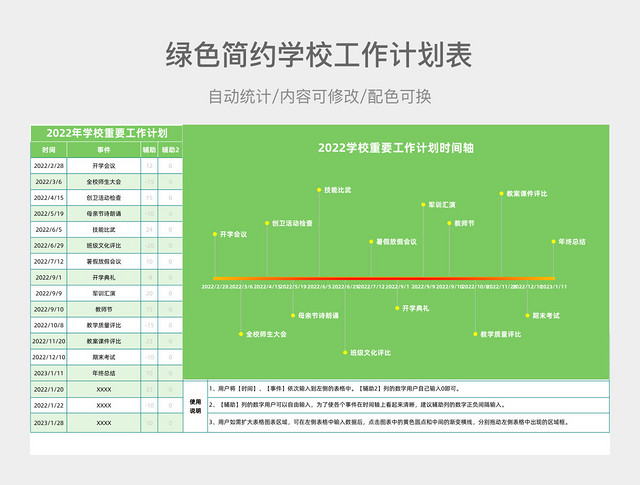Select the event cell 年终总结 in table
Image resolution: width=640 pixels, height=485 pixels.
(104, 373)
